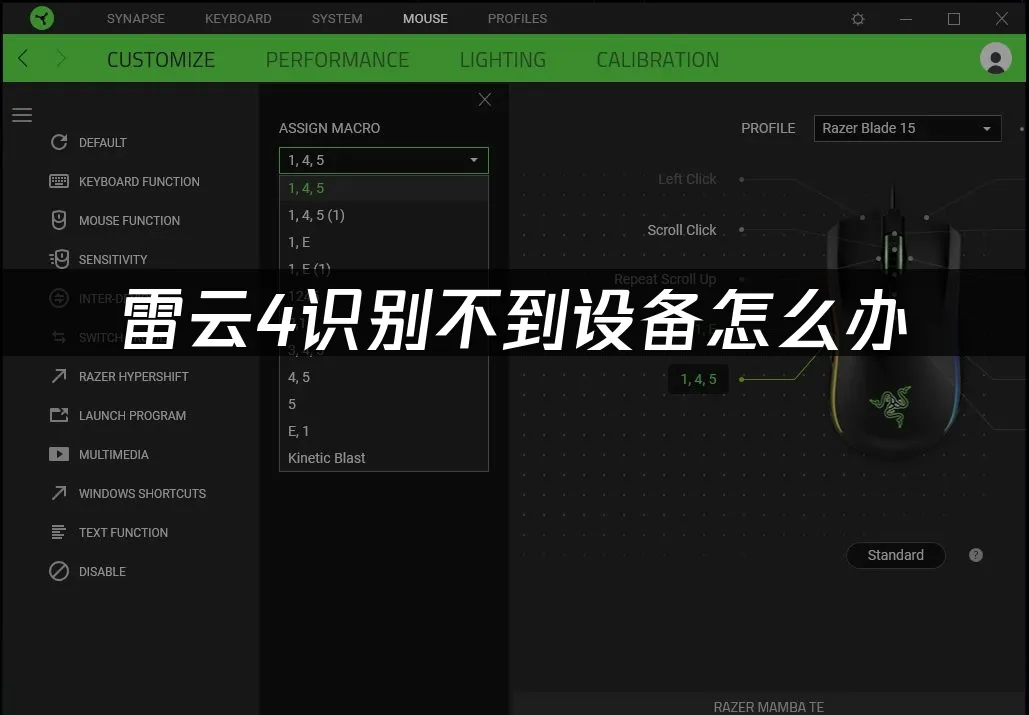Viewport: 1029px width, 715px height.
Task: Open the Razer Blade 15 profile dropdown
Action: 908,128
